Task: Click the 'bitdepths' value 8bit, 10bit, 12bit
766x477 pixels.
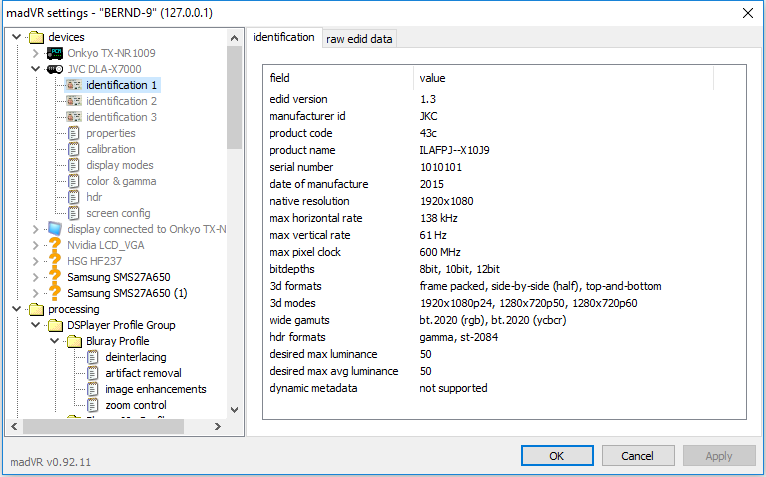Action: coord(460,269)
